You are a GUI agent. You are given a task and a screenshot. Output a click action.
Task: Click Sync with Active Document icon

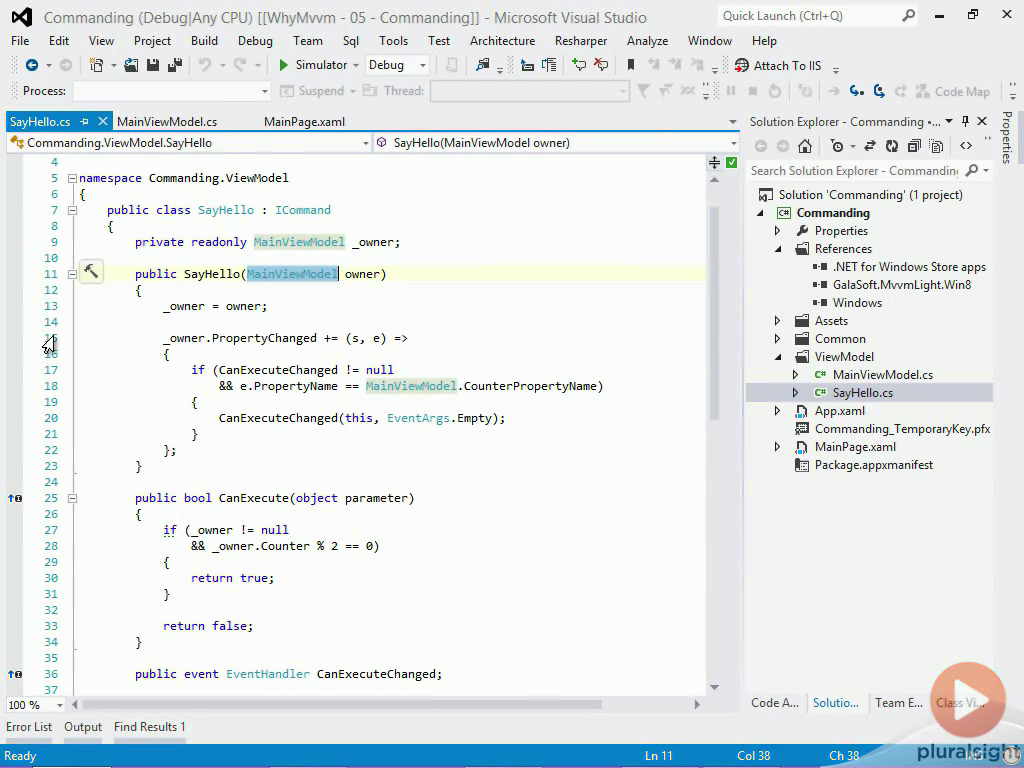coord(869,146)
